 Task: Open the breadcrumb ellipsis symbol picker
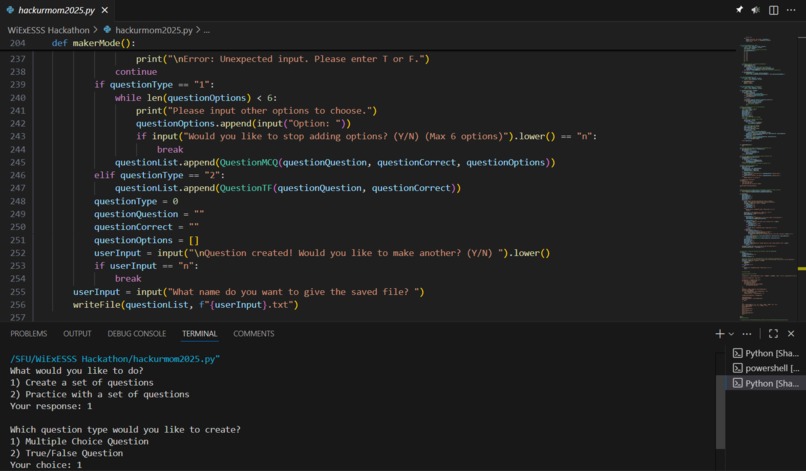pos(207,30)
